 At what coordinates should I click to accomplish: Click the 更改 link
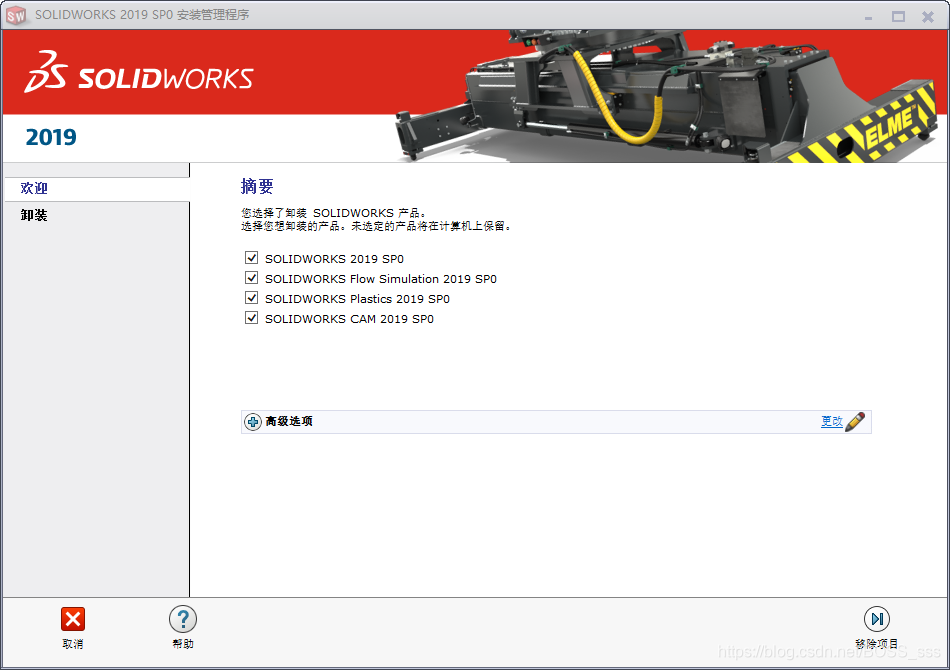pyautogui.click(x=832, y=422)
